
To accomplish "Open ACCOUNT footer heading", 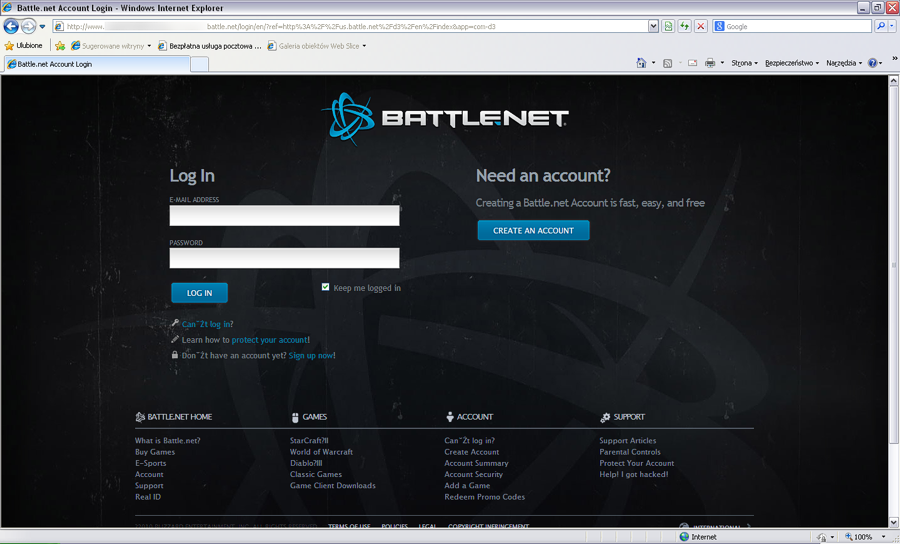I will click(x=470, y=417).
